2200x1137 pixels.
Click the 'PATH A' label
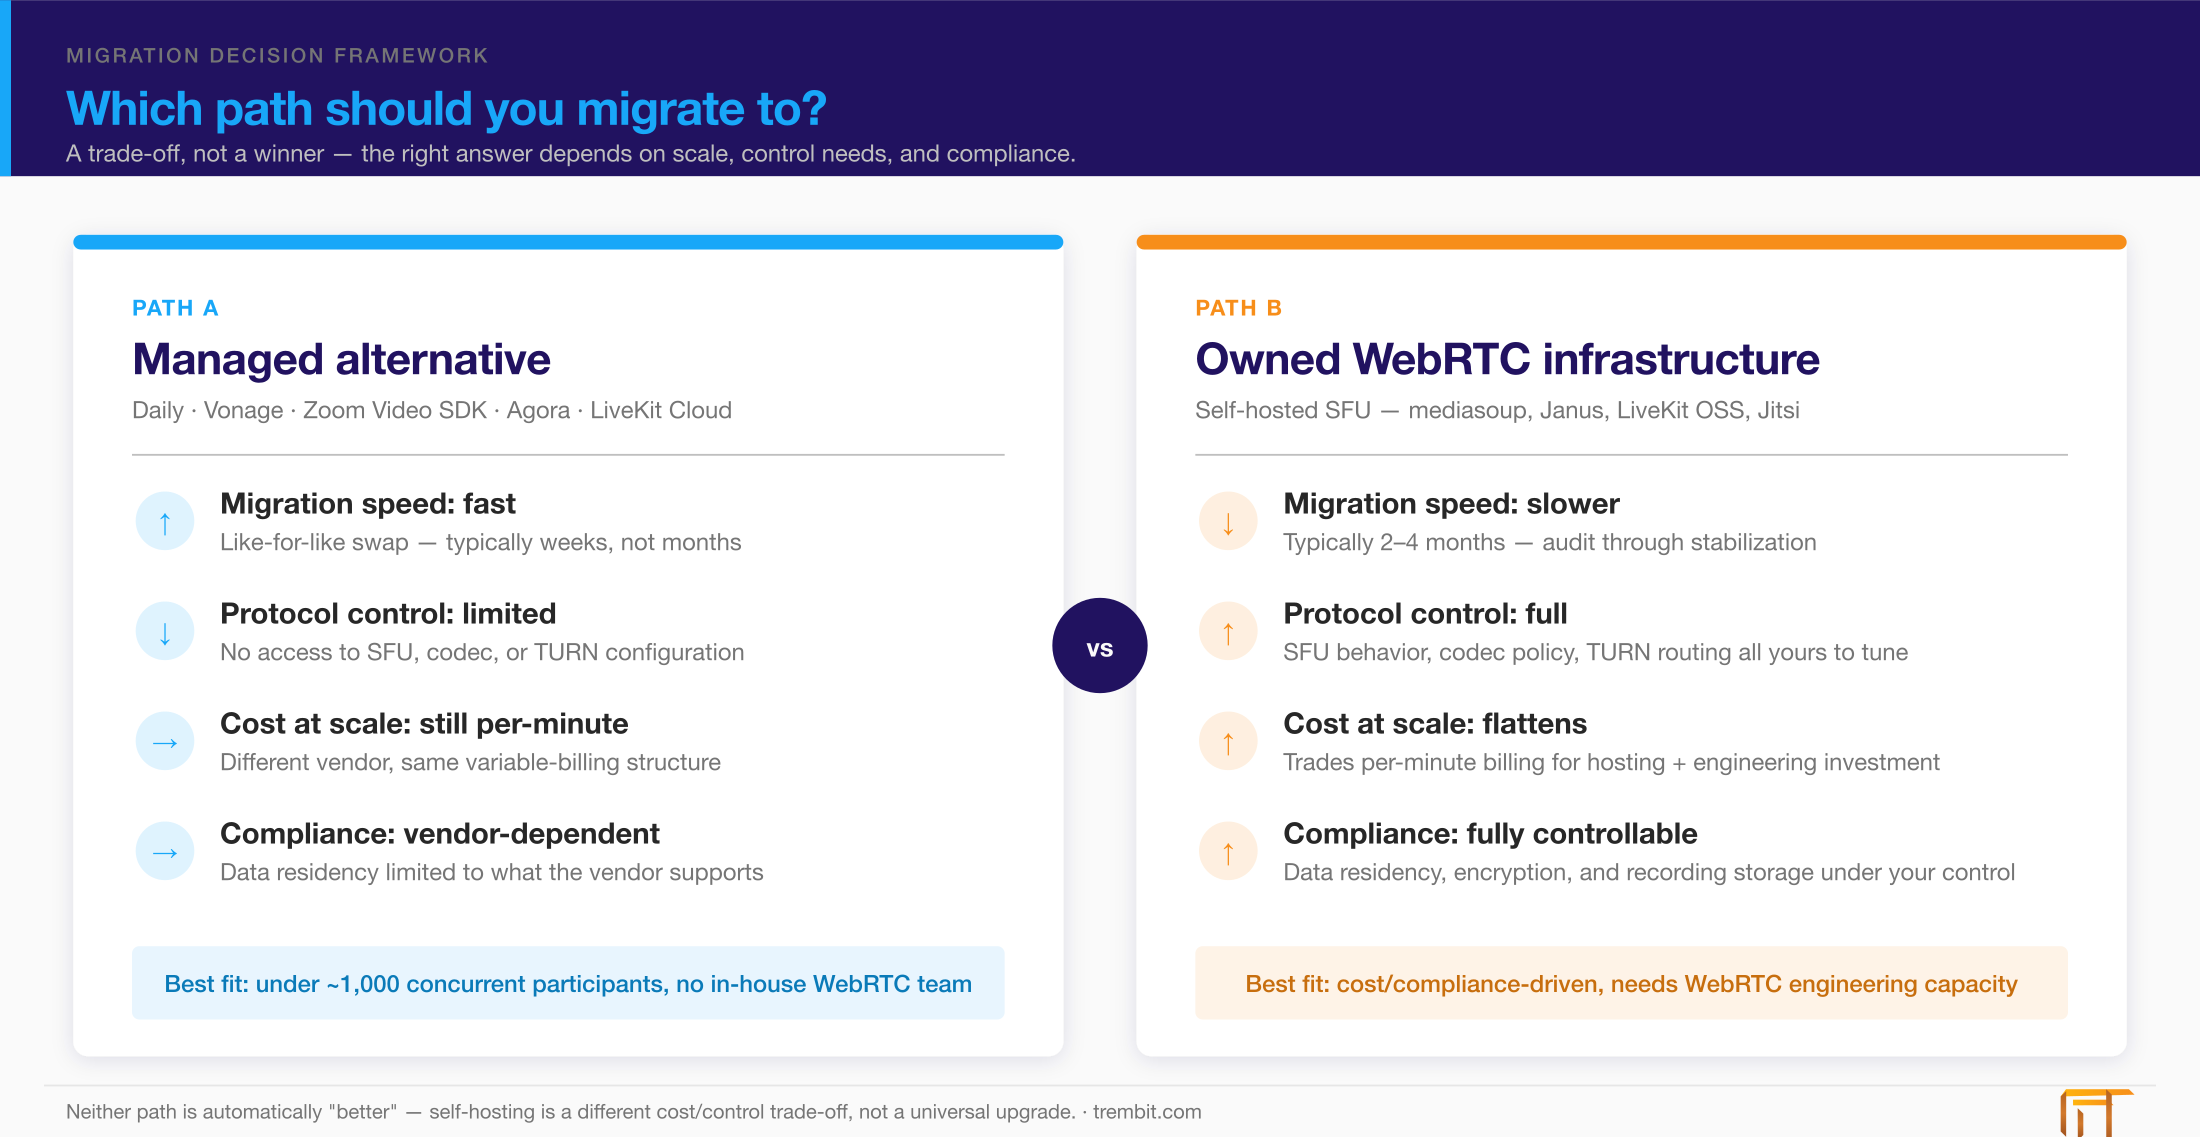pos(175,308)
